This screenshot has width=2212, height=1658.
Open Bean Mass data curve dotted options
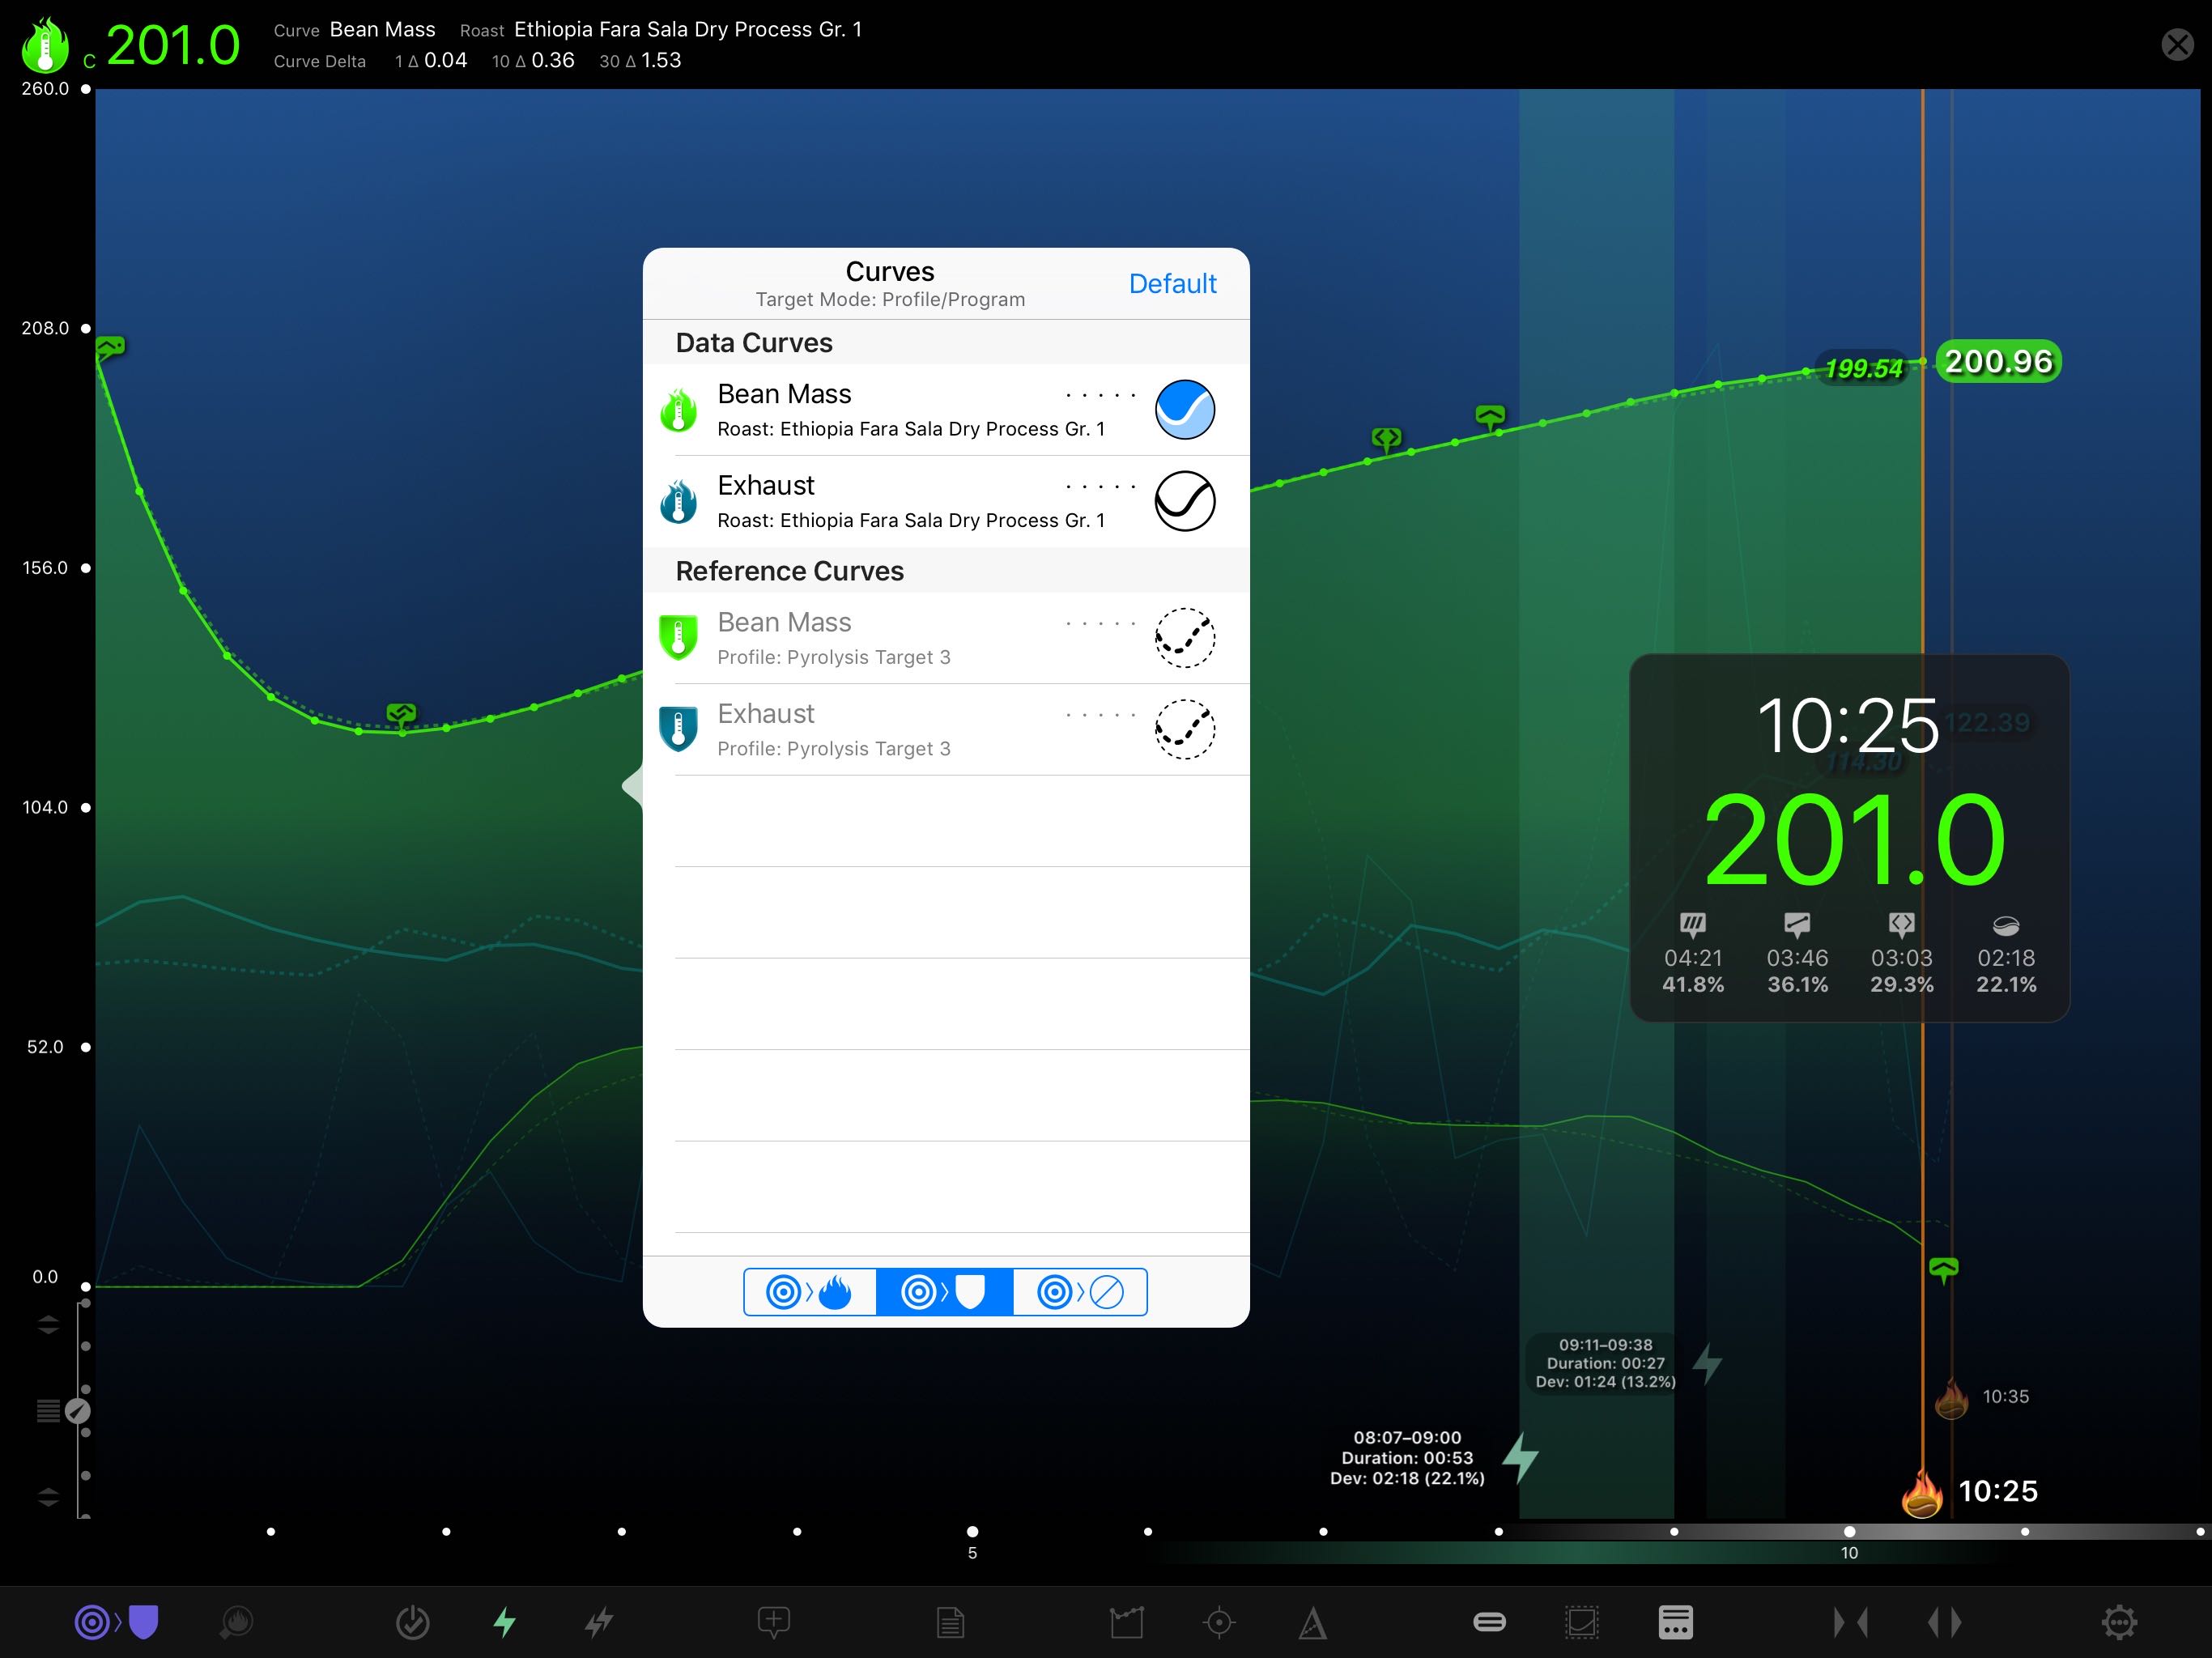1100,396
